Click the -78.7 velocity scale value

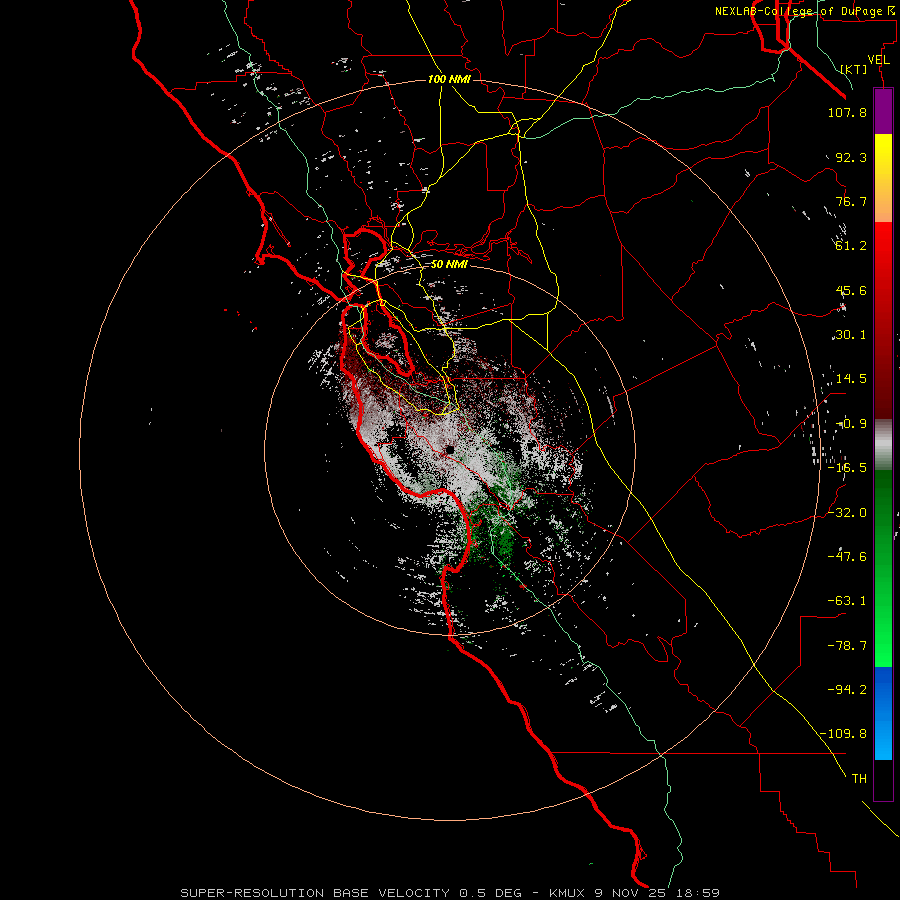pyautogui.click(x=847, y=646)
